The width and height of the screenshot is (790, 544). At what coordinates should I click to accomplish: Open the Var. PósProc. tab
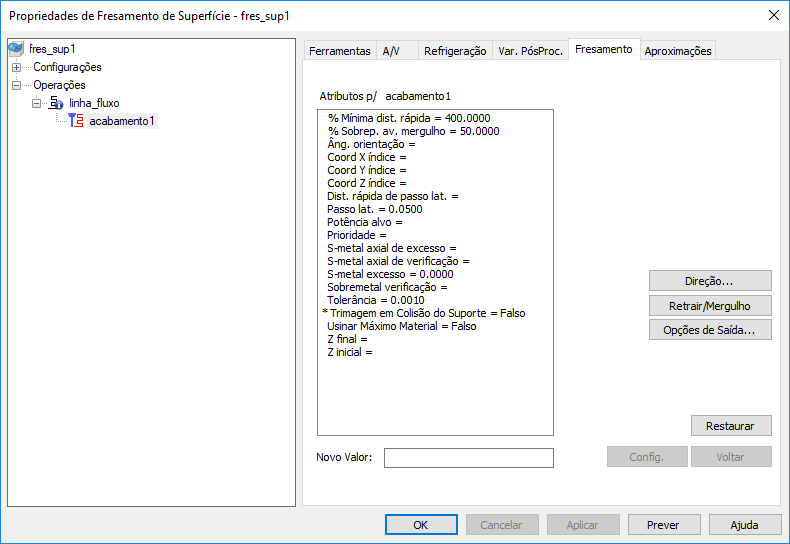531,51
